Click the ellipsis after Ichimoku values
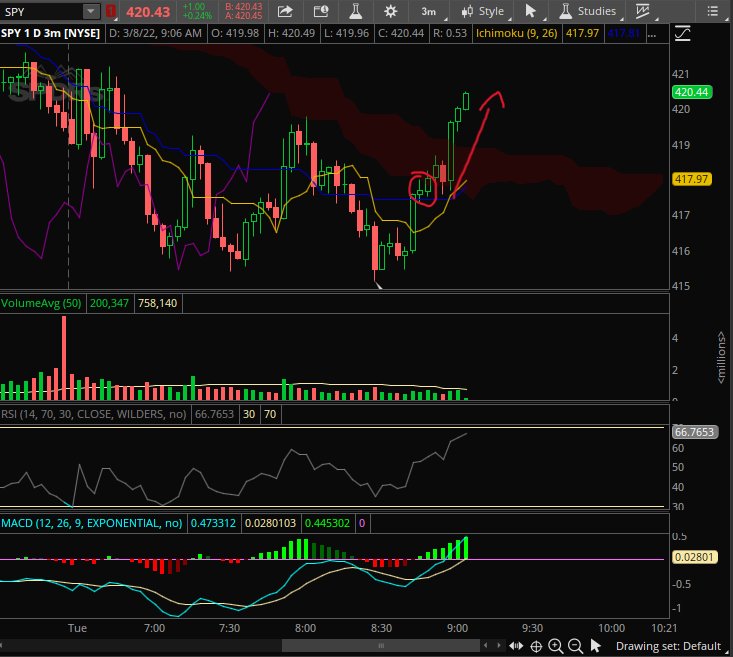733x657 pixels. pyautogui.click(x=652, y=34)
